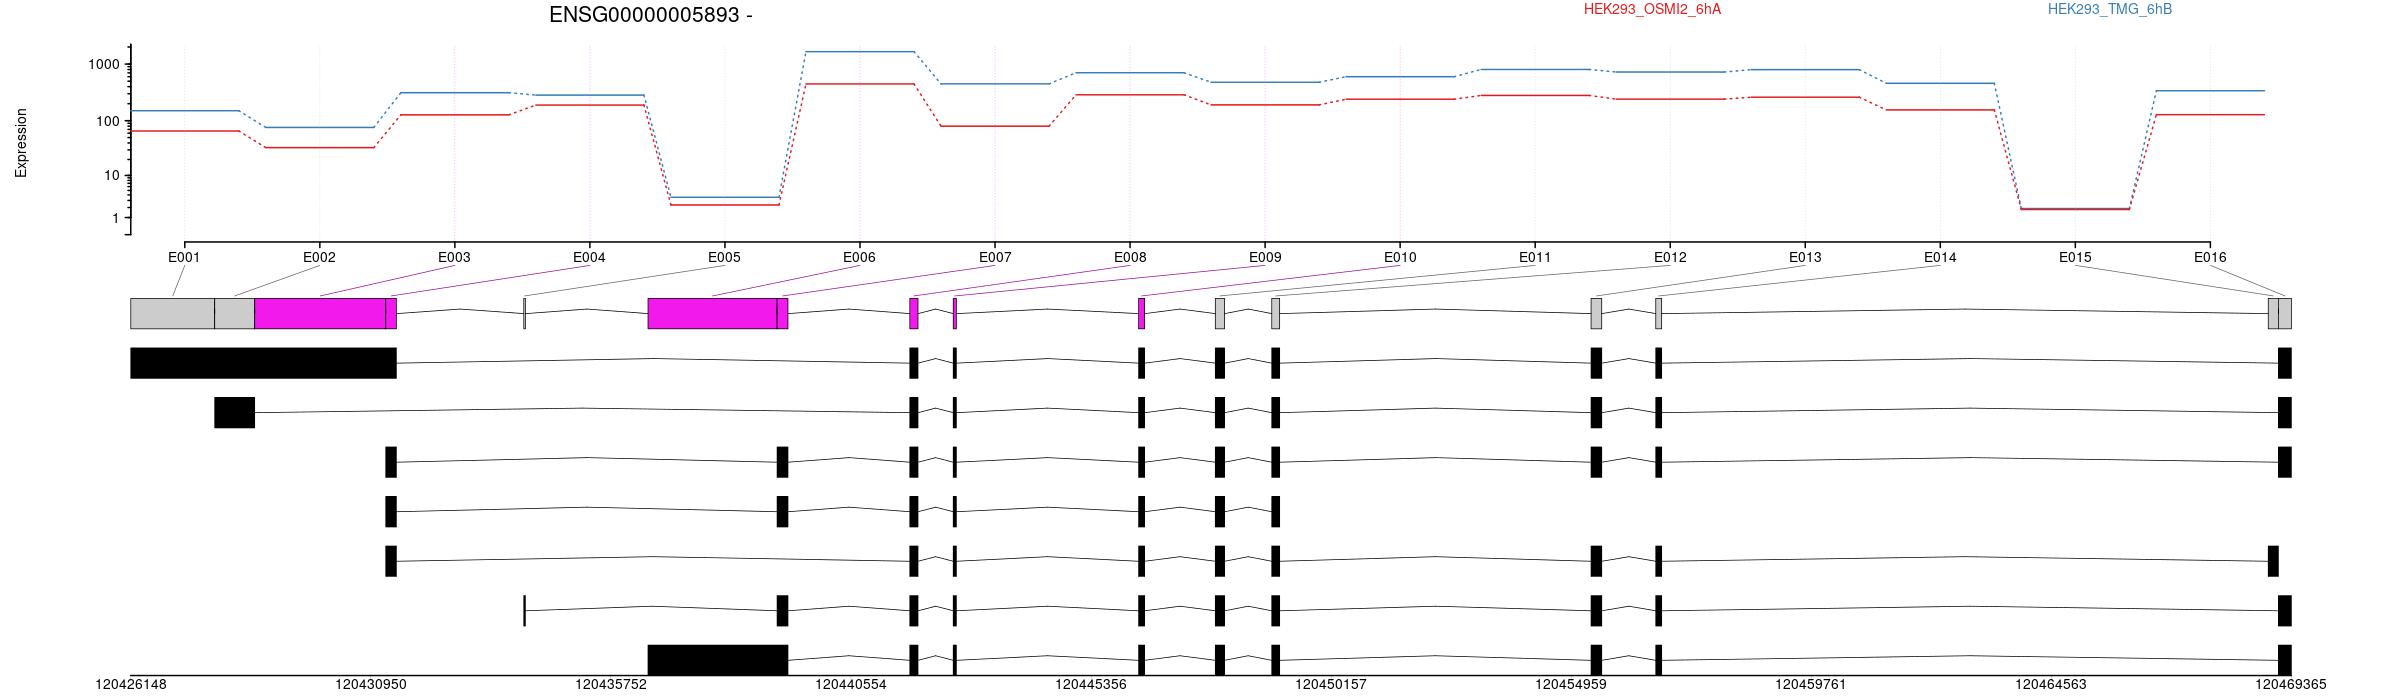Click the wide magenta exon box under E005

point(712,313)
